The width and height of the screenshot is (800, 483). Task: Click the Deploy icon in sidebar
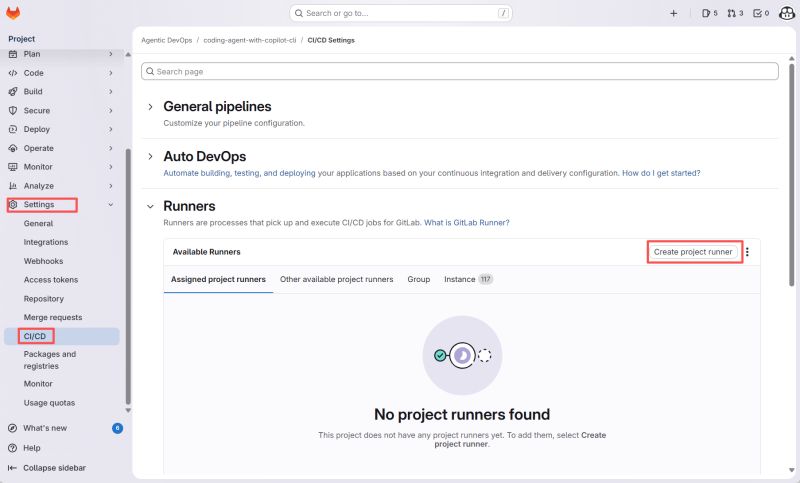tap(13, 130)
